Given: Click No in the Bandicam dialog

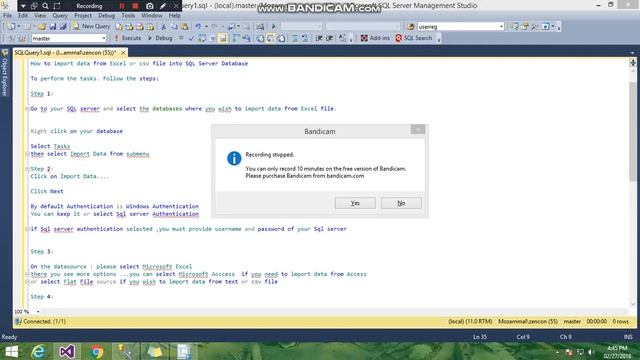Looking at the screenshot, I should pos(401,203).
